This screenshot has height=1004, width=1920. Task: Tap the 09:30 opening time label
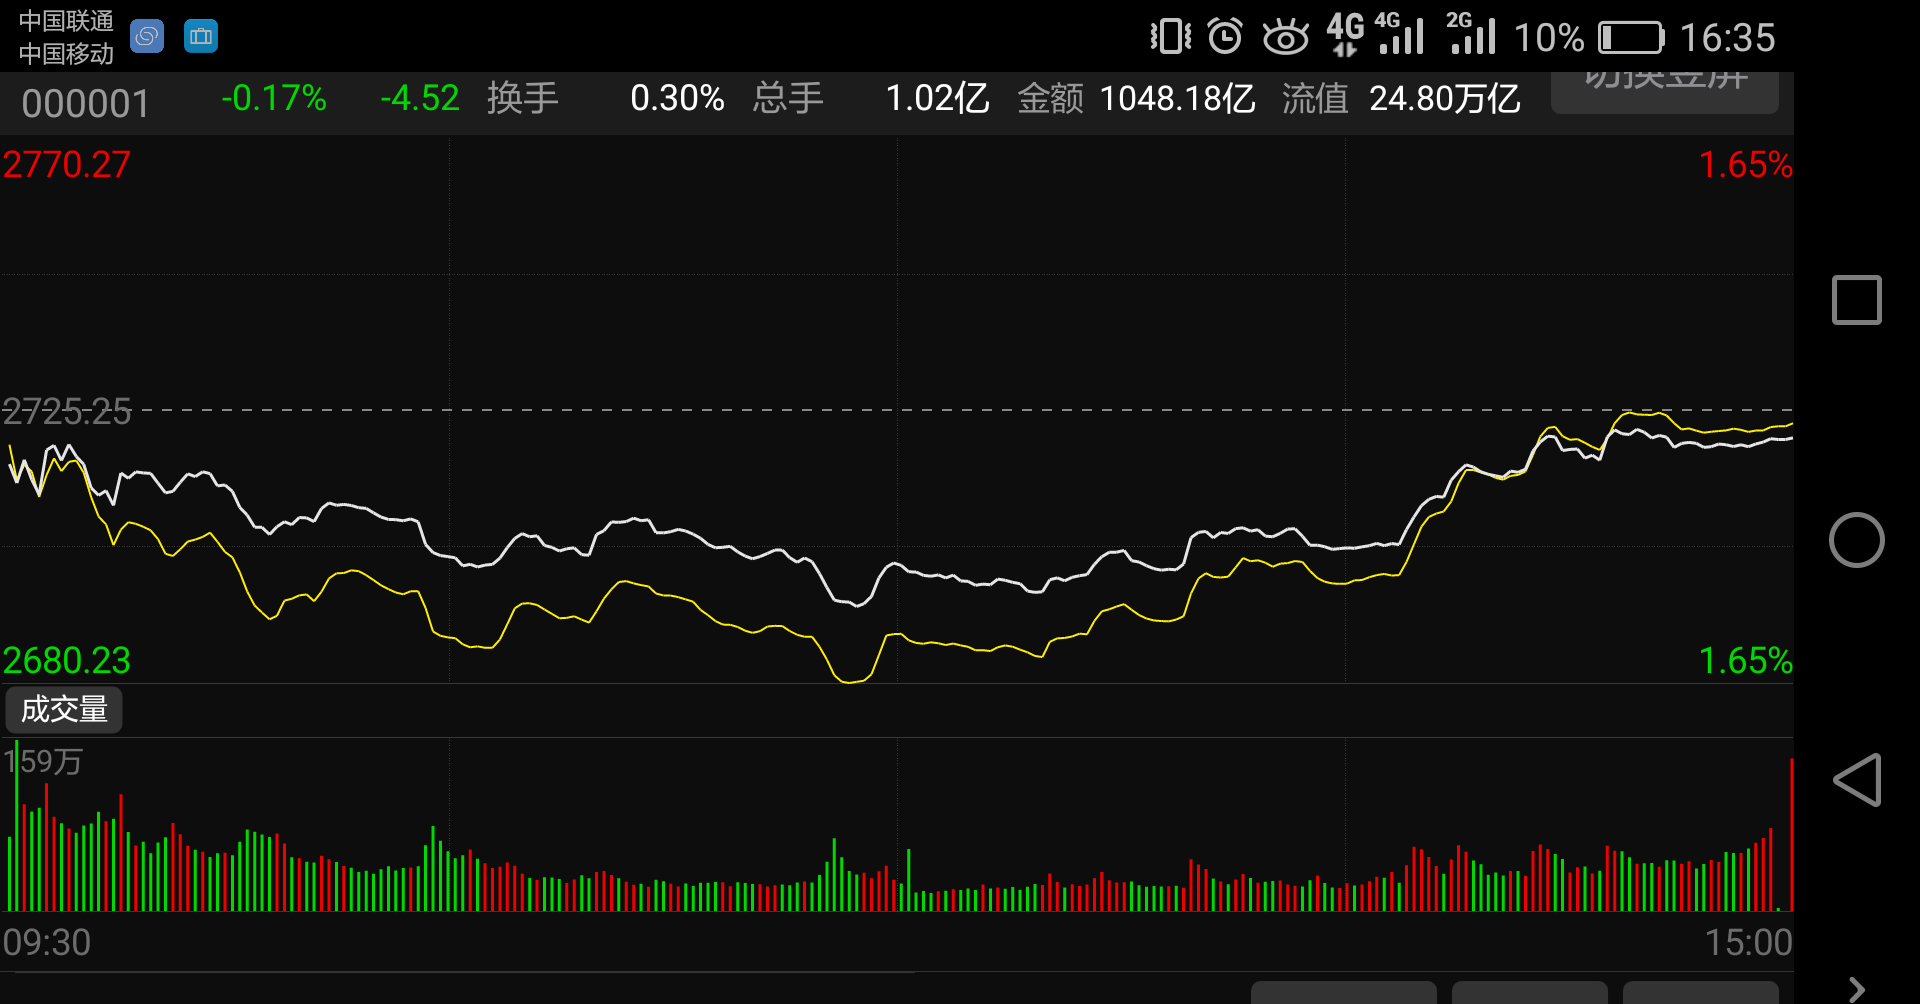[x=46, y=942]
